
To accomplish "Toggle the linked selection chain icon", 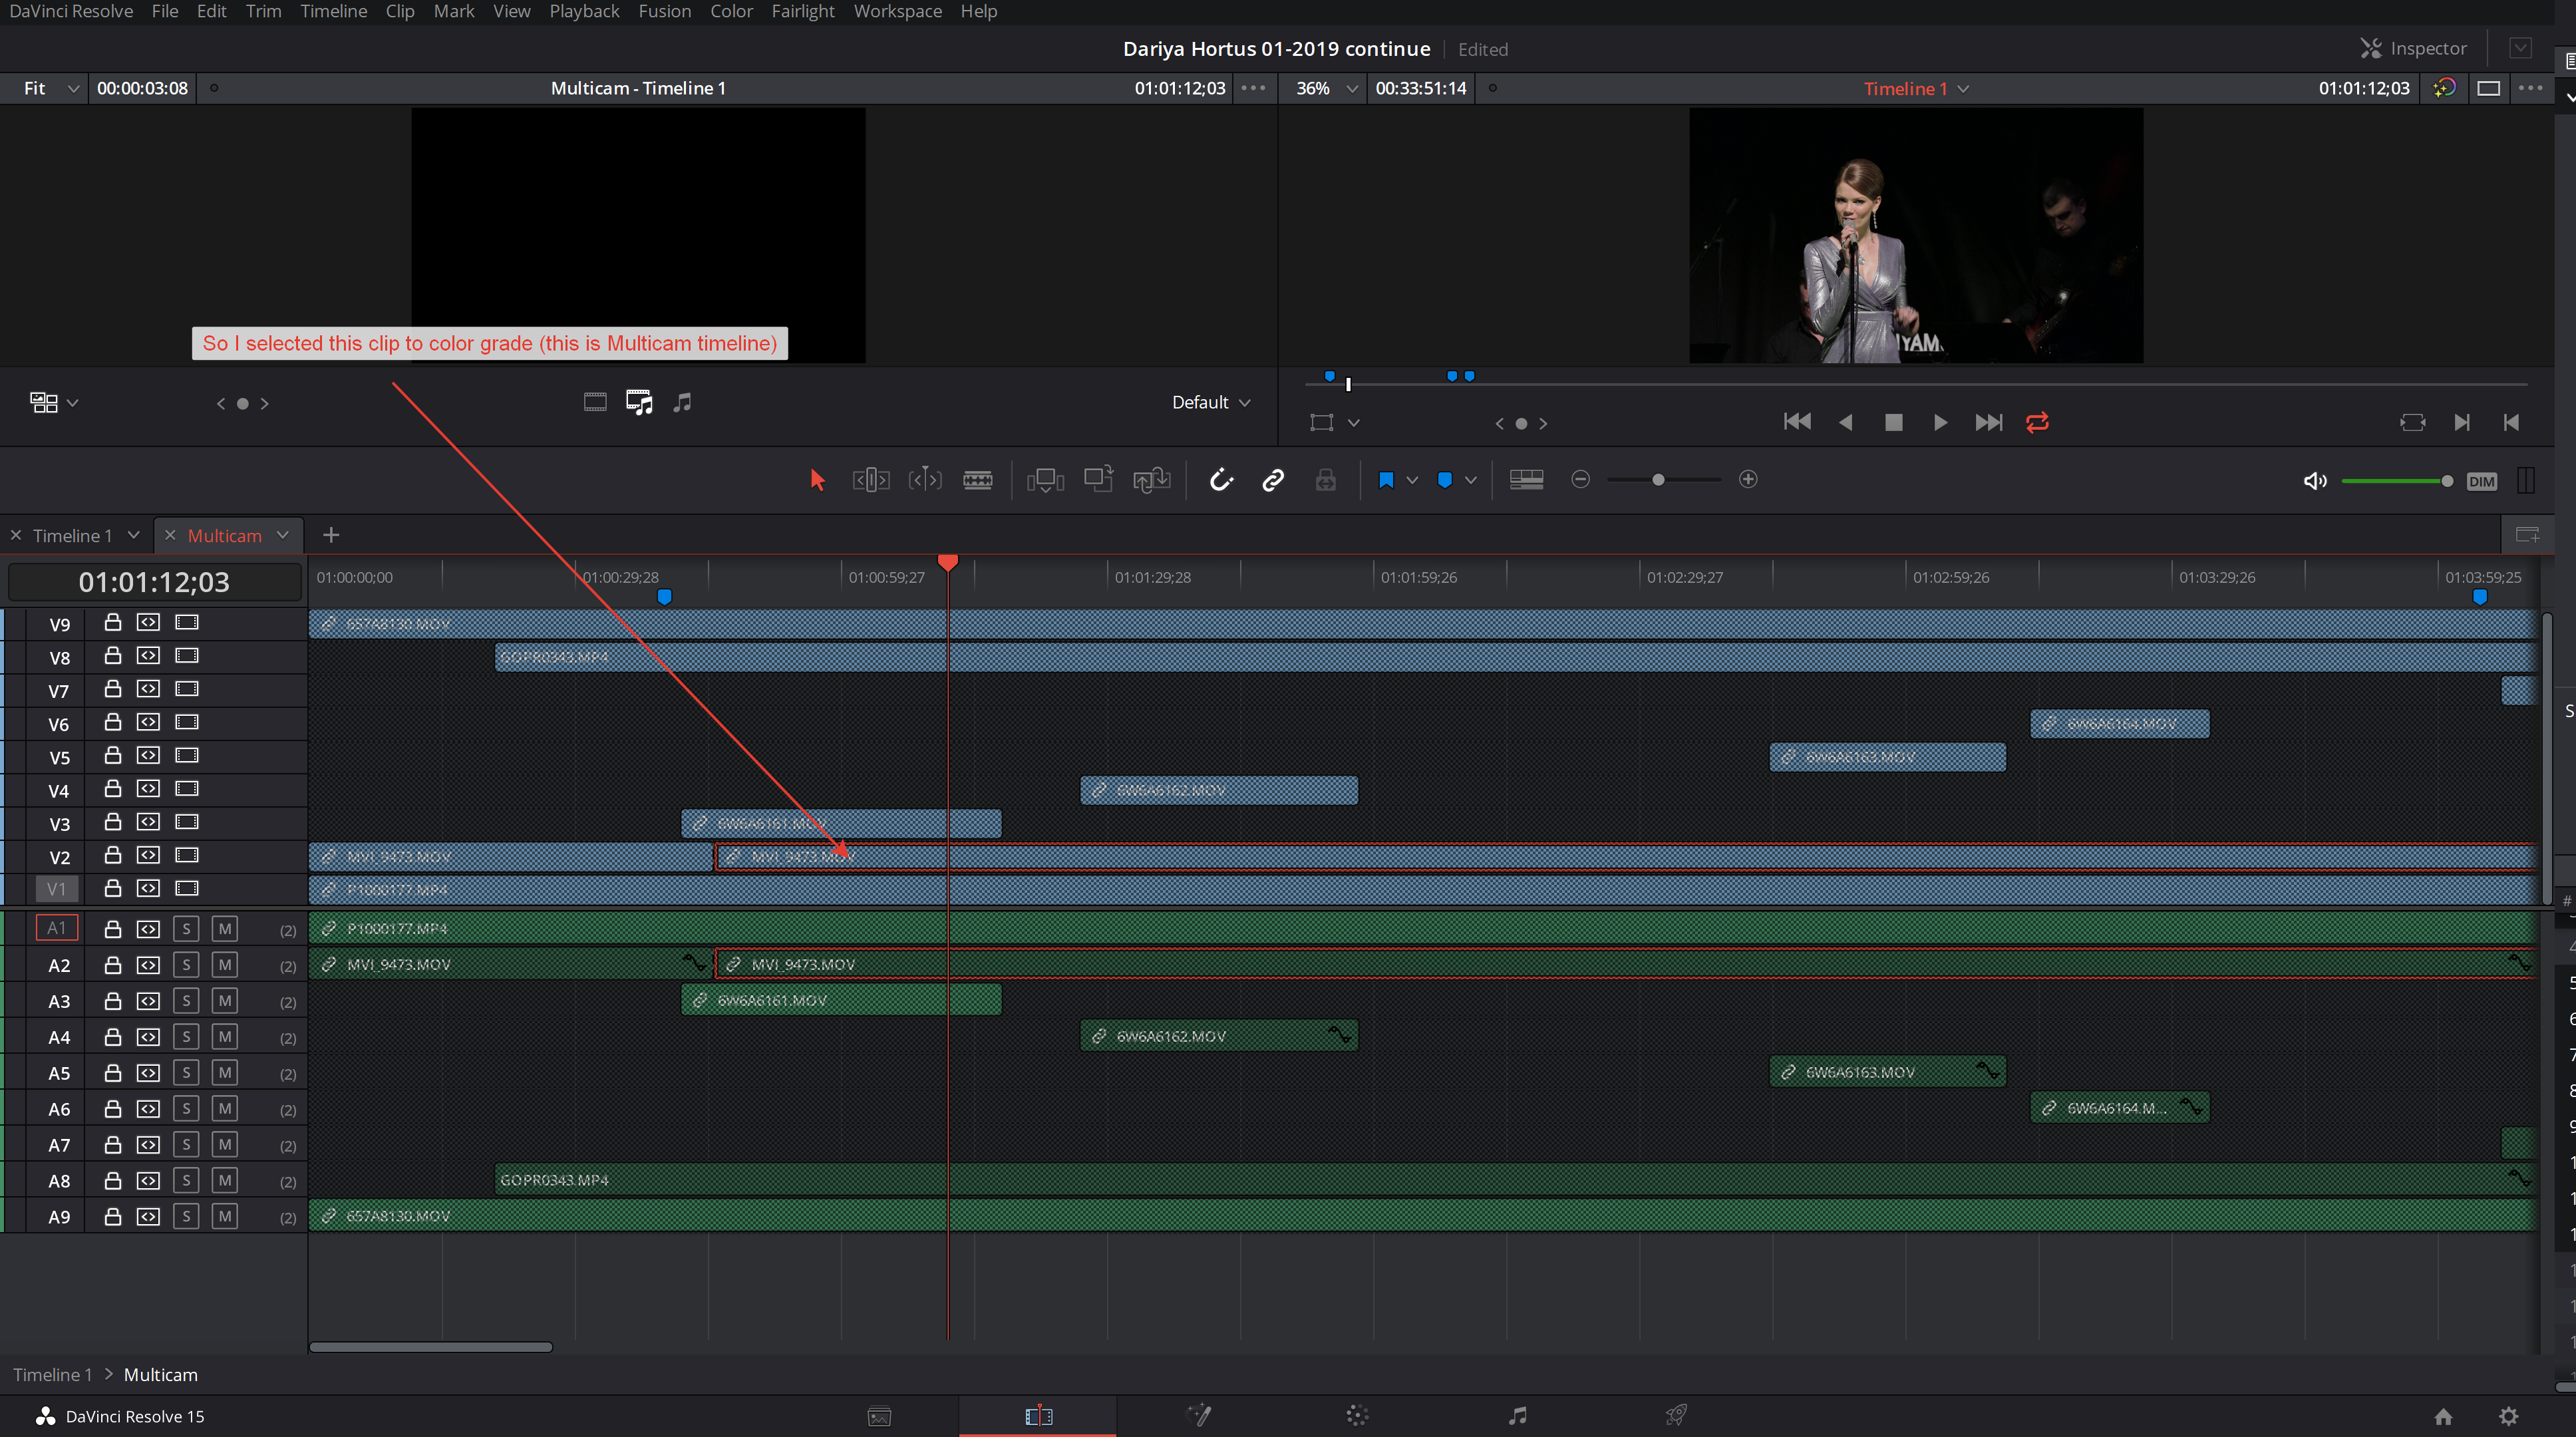I will 1272,480.
